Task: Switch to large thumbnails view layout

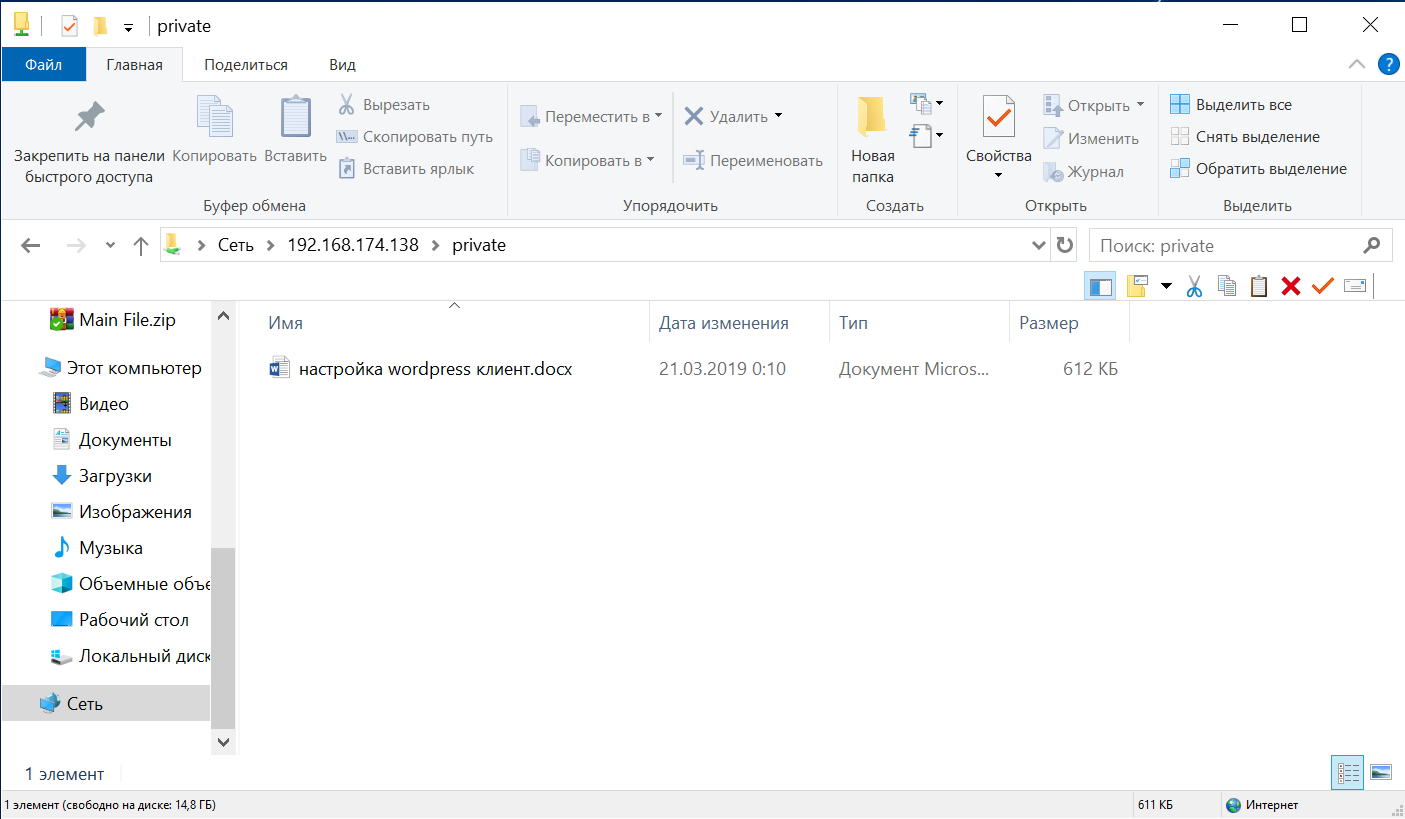Action: (x=1381, y=772)
